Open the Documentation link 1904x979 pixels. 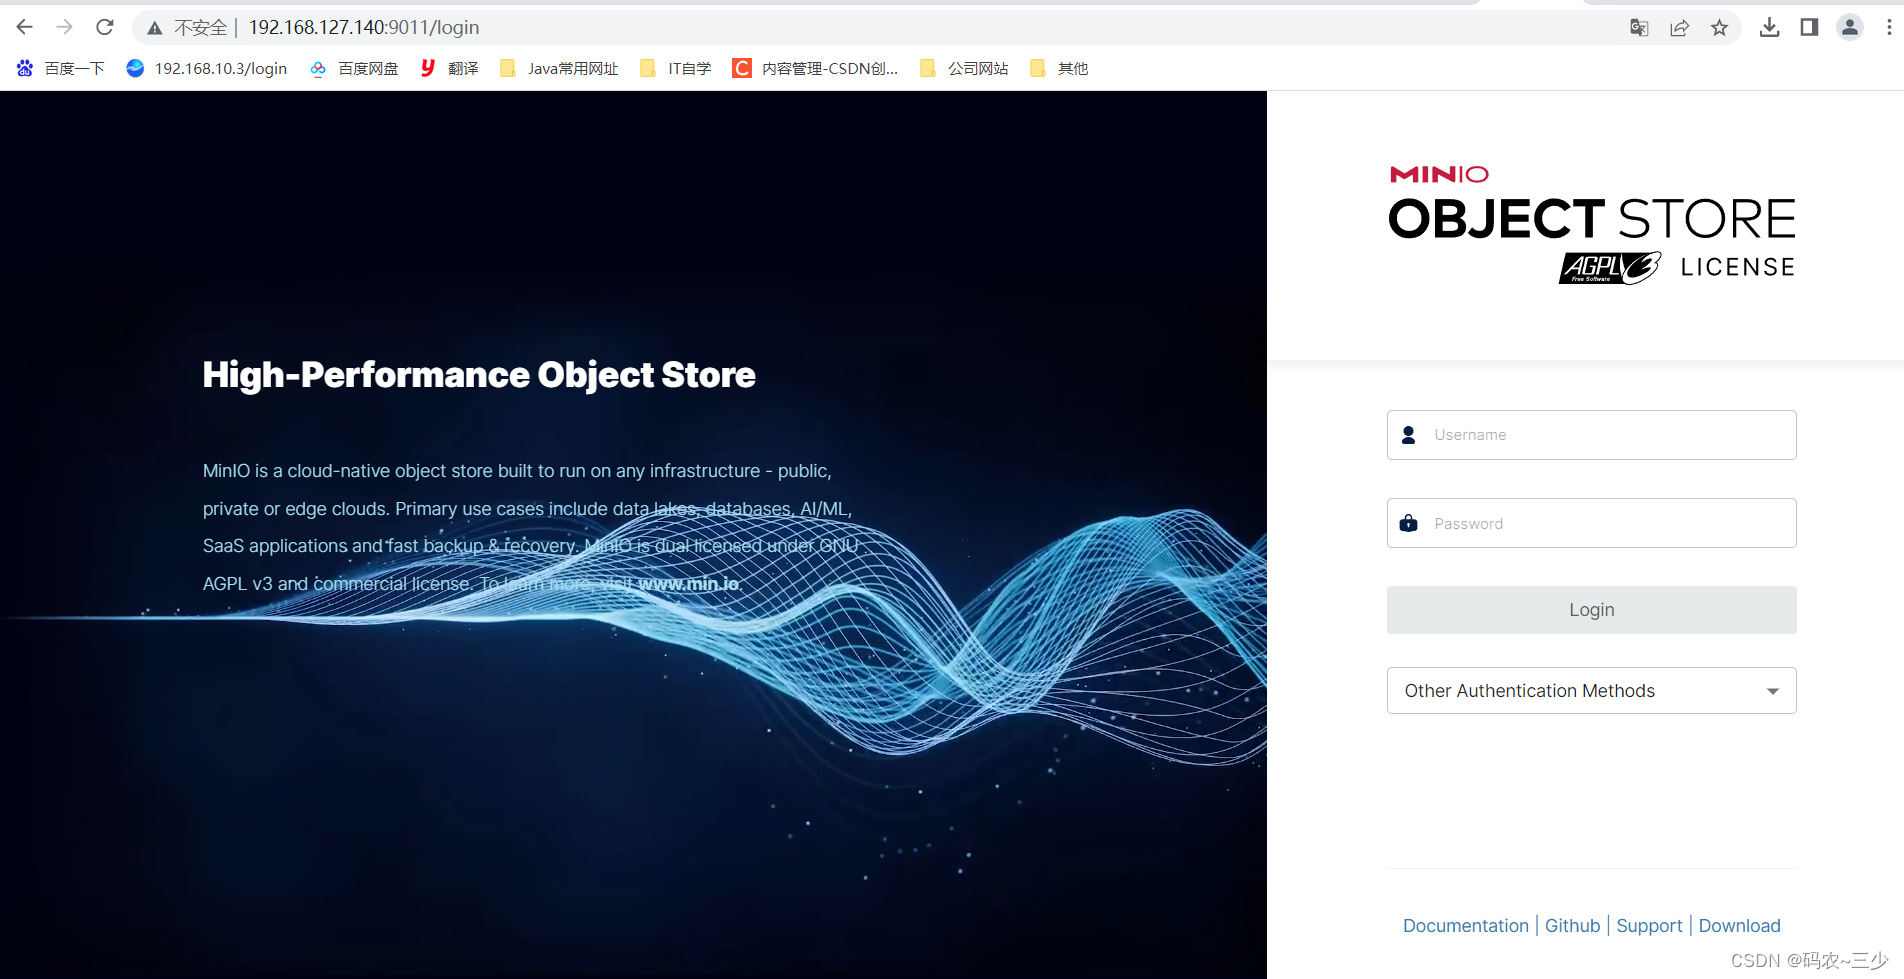click(x=1465, y=926)
